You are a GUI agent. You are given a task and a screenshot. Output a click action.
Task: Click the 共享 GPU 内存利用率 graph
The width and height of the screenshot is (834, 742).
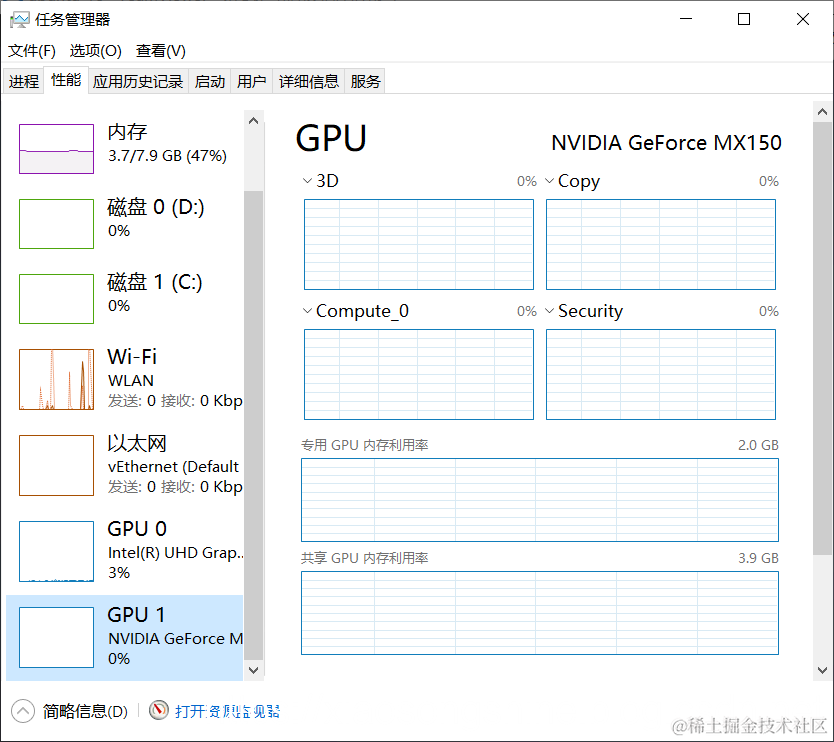pos(540,613)
